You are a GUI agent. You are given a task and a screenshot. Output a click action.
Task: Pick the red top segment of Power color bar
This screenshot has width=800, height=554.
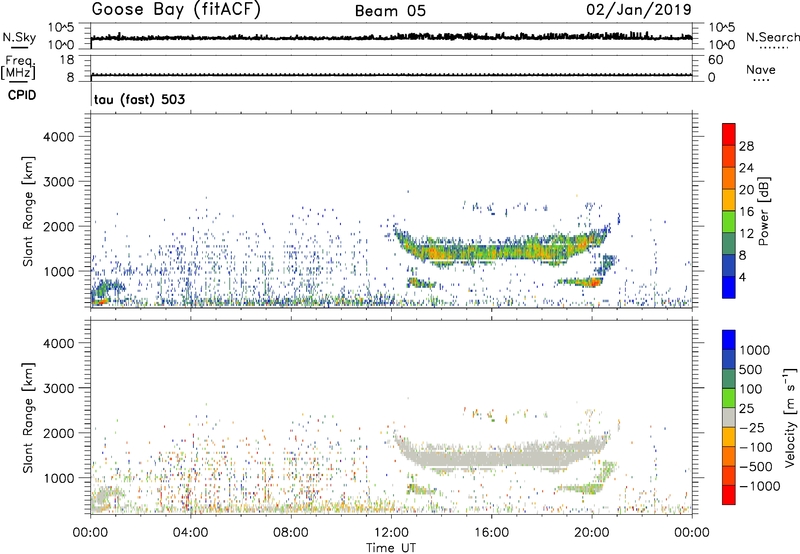pyautogui.click(x=729, y=134)
